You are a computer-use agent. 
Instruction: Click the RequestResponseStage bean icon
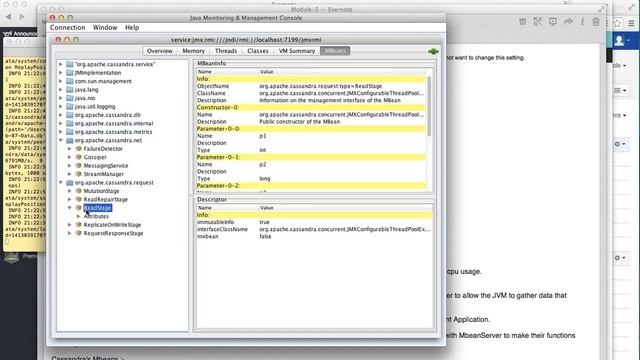point(78,233)
